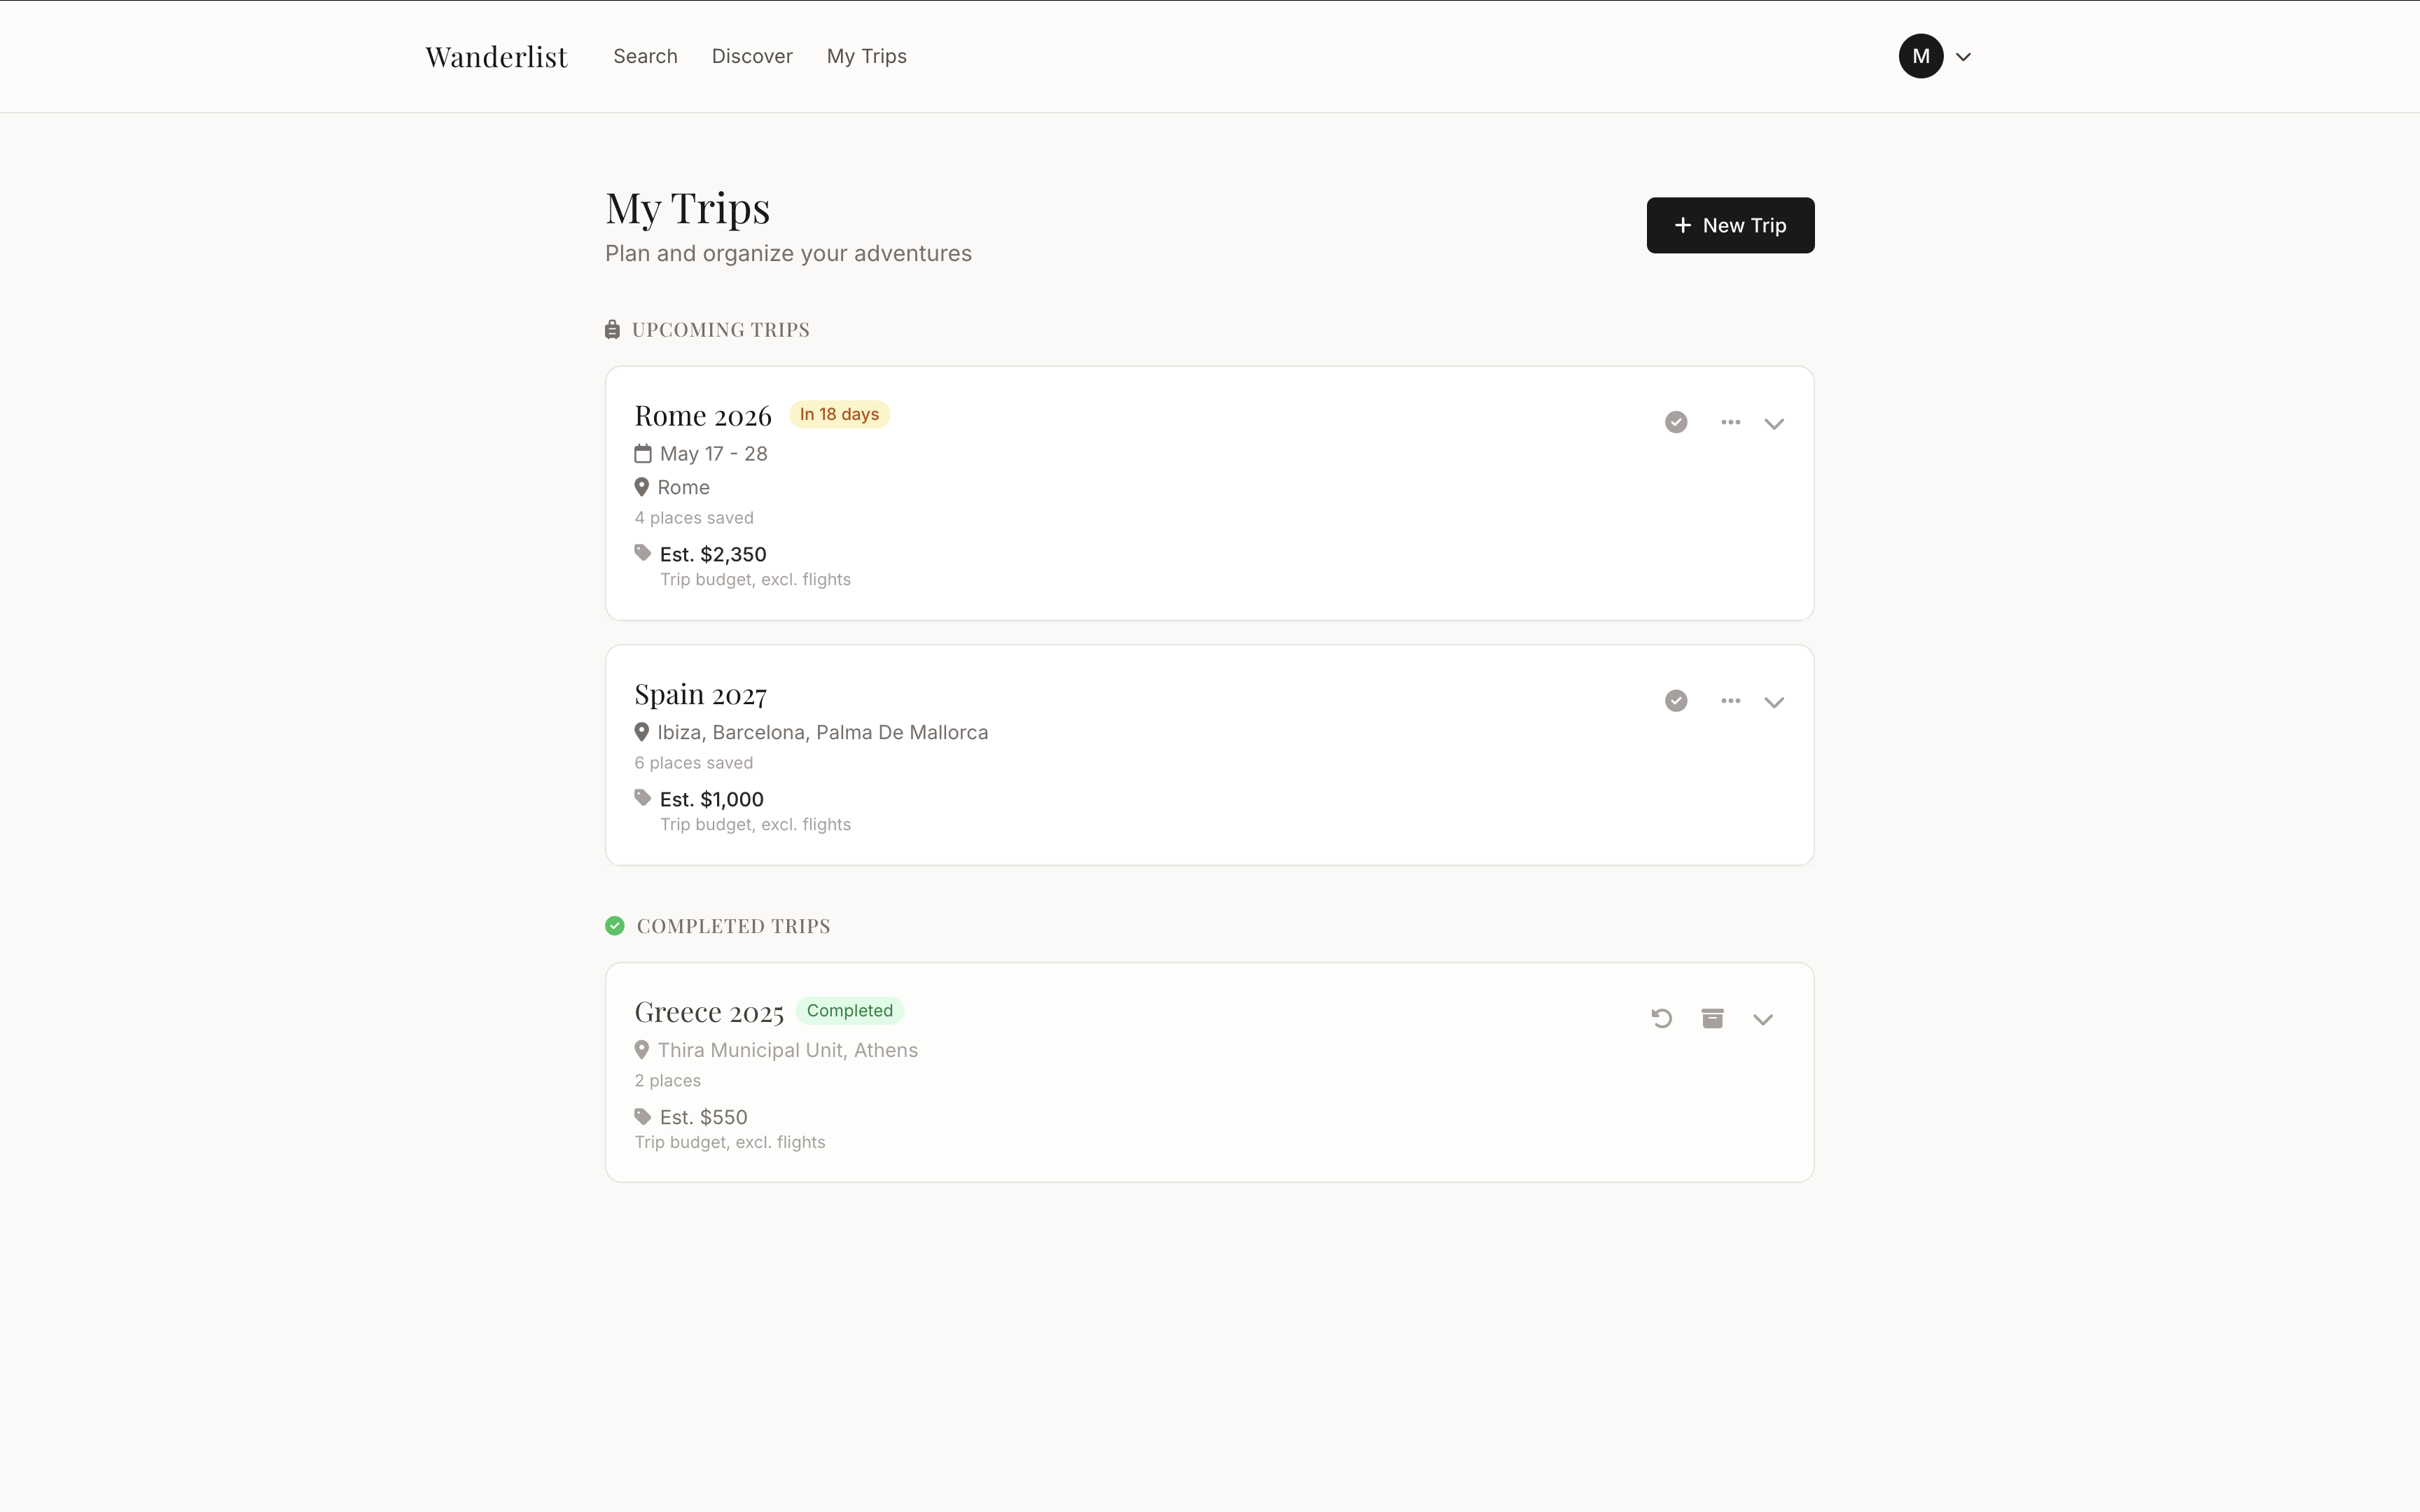The width and height of the screenshot is (2420, 1512).
Task: Click 'Est. $1,000' budget amount
Action: (712, 799)
